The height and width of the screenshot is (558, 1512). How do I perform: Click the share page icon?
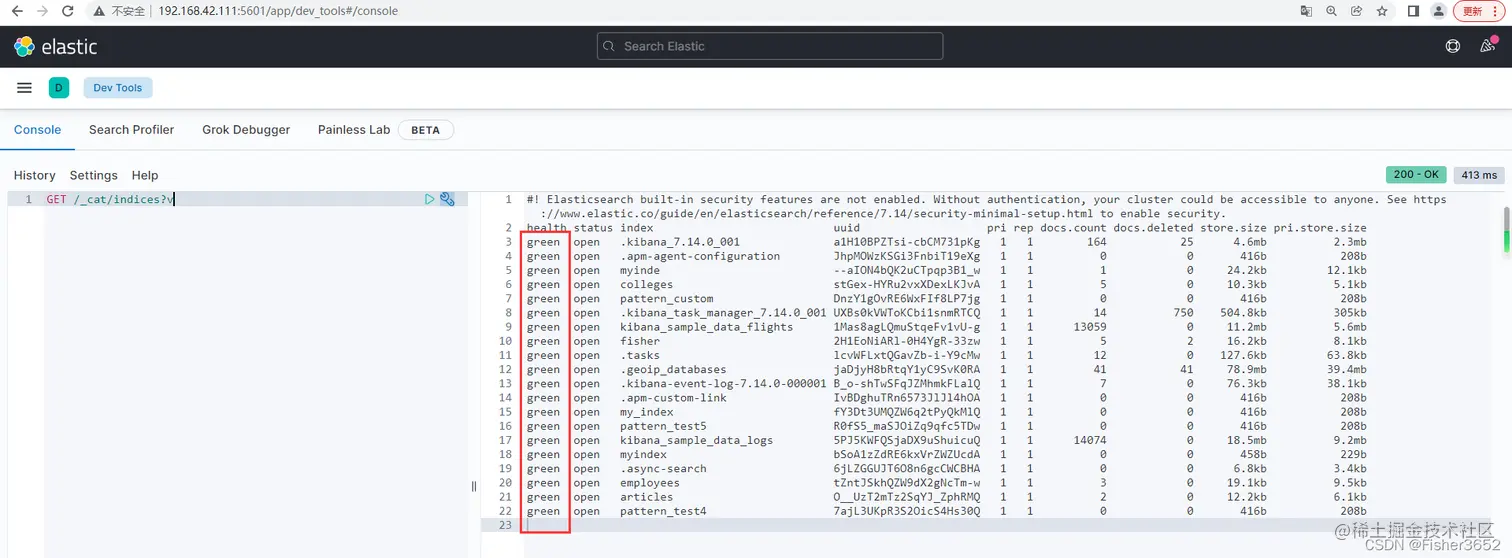point(1356,11)
